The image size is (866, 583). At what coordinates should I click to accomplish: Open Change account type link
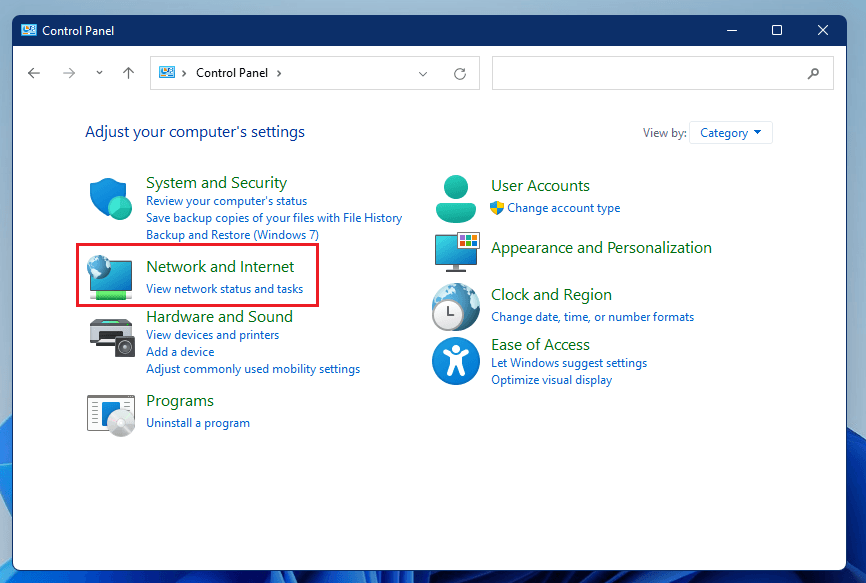pyautogui.click(x=563, y=208)
